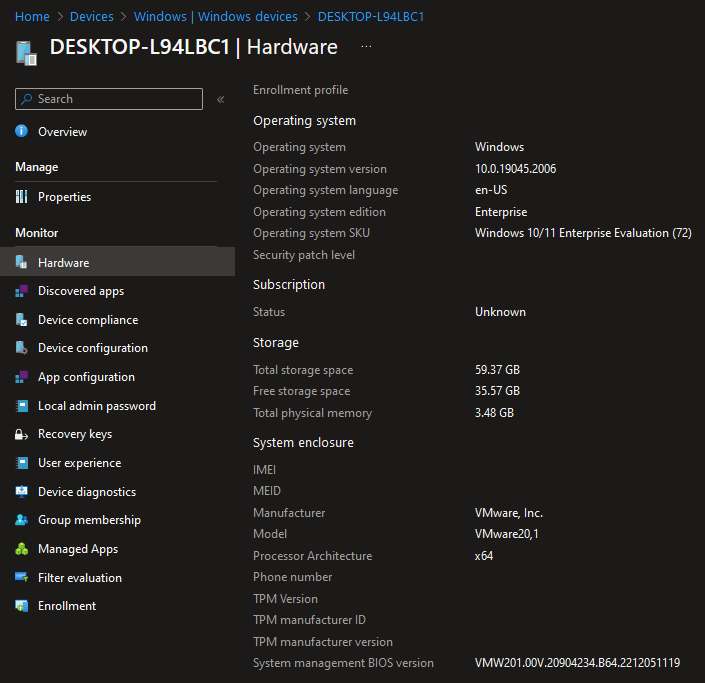Click the Phone number label
This screenshot has width=705, height=683.
[x=292, y=577]
